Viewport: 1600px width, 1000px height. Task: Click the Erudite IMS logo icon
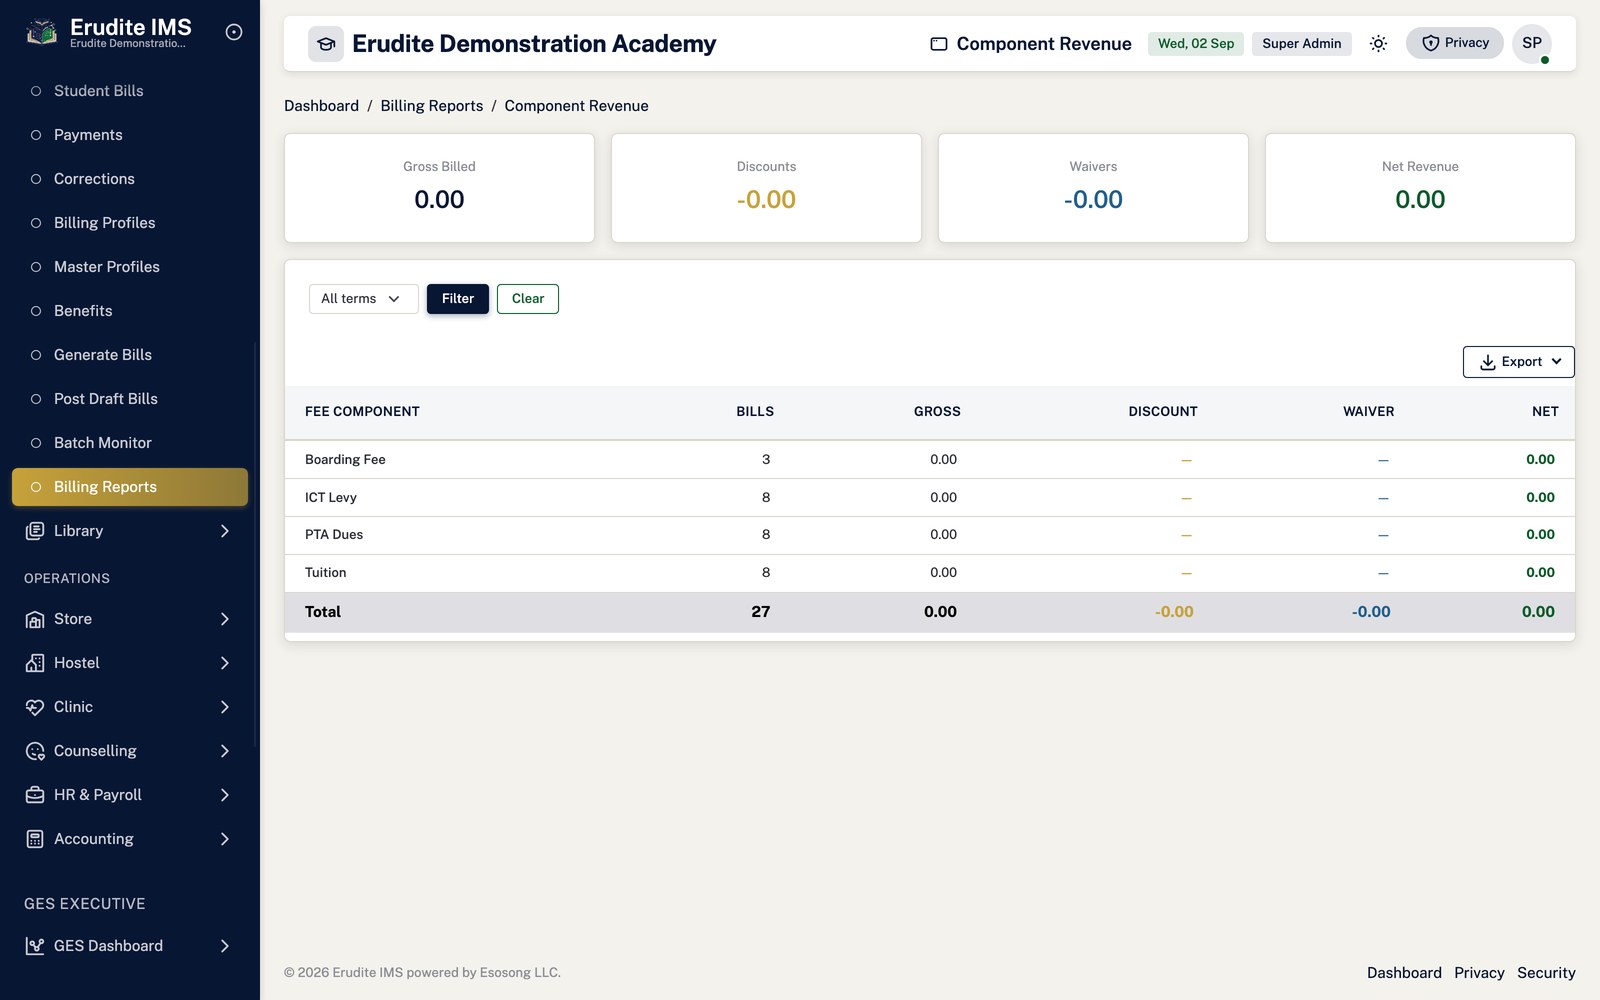pos(41,32)
